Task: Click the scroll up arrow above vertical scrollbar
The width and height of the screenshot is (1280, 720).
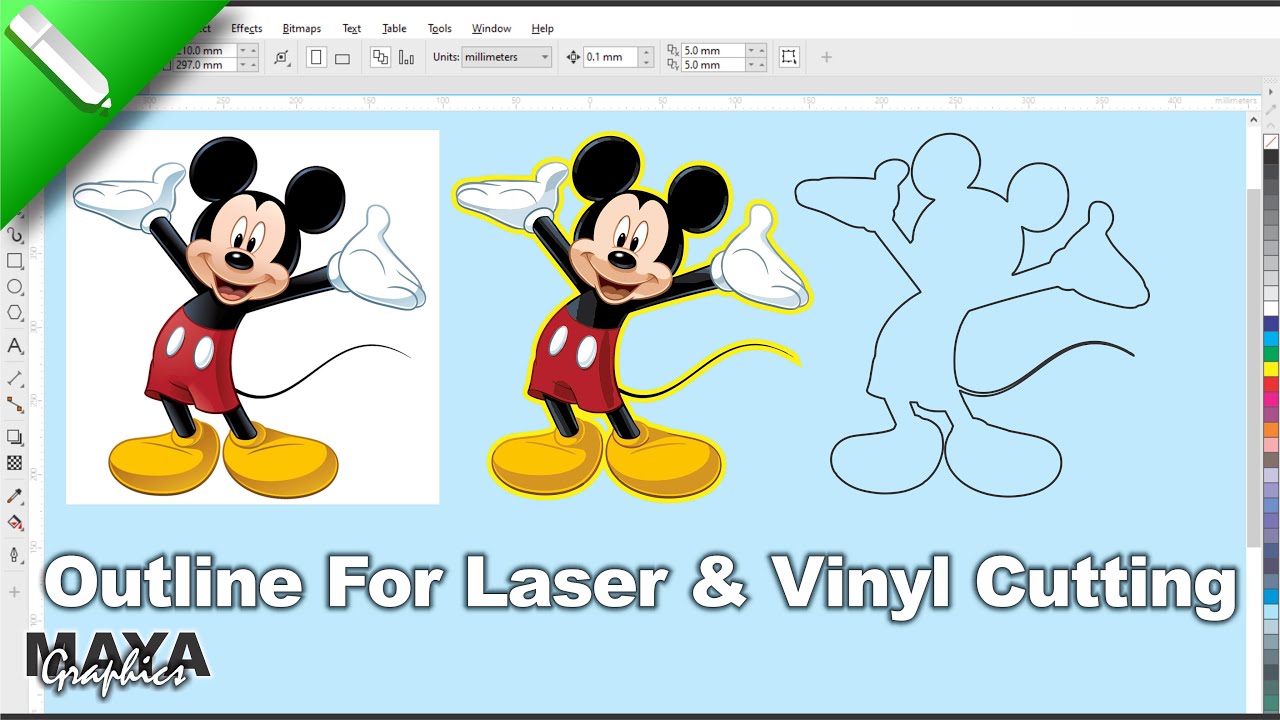Action: point(1254,119)
